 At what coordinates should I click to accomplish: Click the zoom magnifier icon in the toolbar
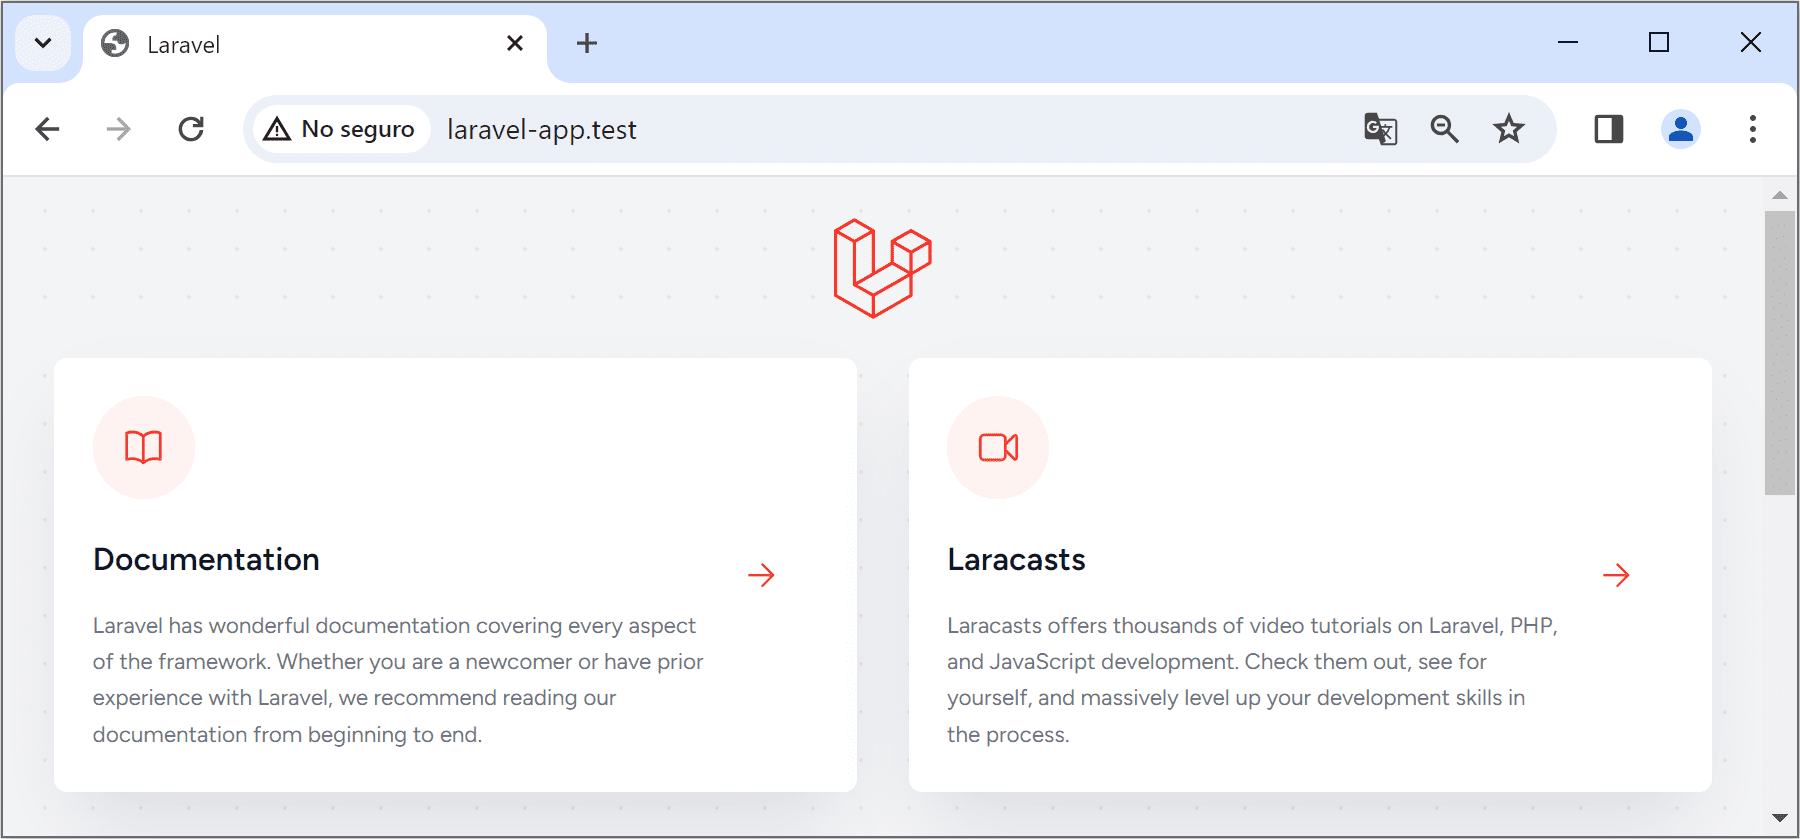pyautogui.click(x=1444, y=128)
